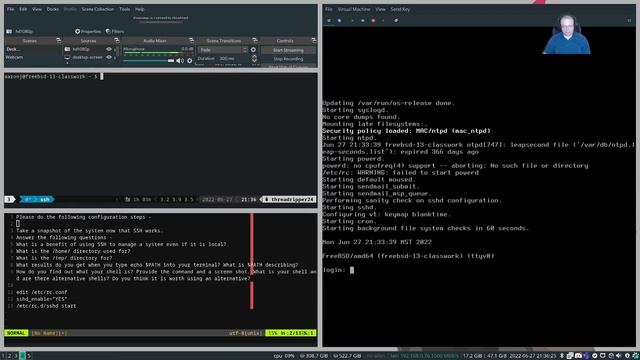Select the ssh tmux window tab
This screenshot has height=360, width=640.
pyautogui.click(x=37, y=199)
